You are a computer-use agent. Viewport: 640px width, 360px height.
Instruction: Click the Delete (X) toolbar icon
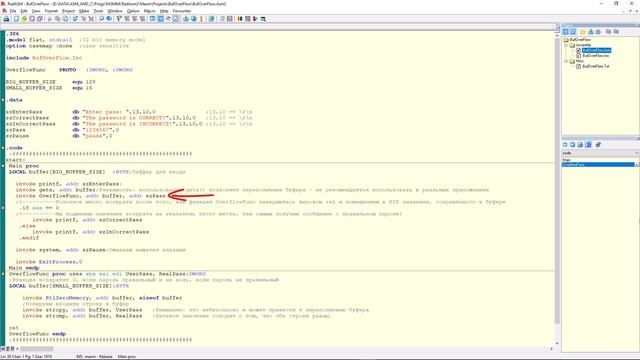[91, 19]
